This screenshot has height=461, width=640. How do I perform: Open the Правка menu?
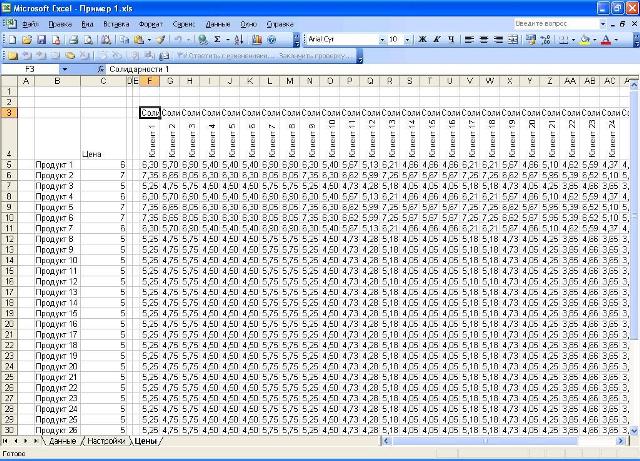click(60, 24)
